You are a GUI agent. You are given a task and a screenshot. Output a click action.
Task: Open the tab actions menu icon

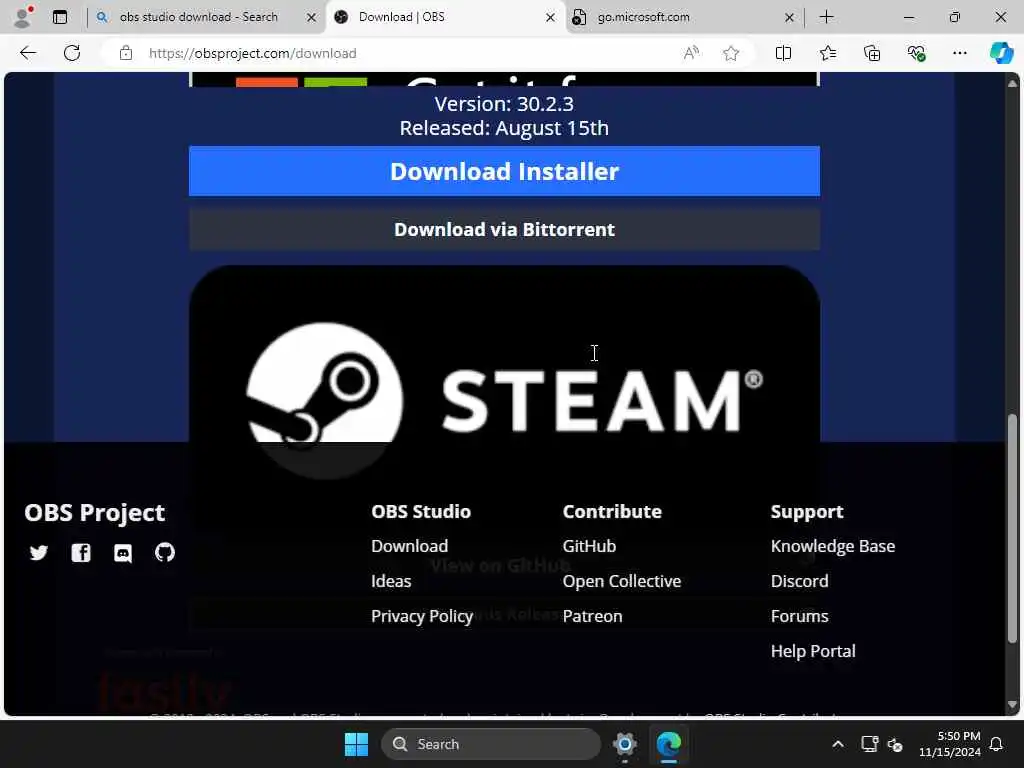[x=60, y=17]
